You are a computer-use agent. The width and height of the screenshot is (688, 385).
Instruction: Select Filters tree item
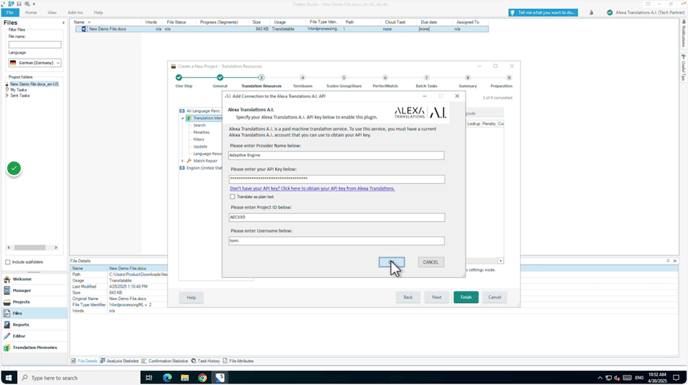point(199,139)
